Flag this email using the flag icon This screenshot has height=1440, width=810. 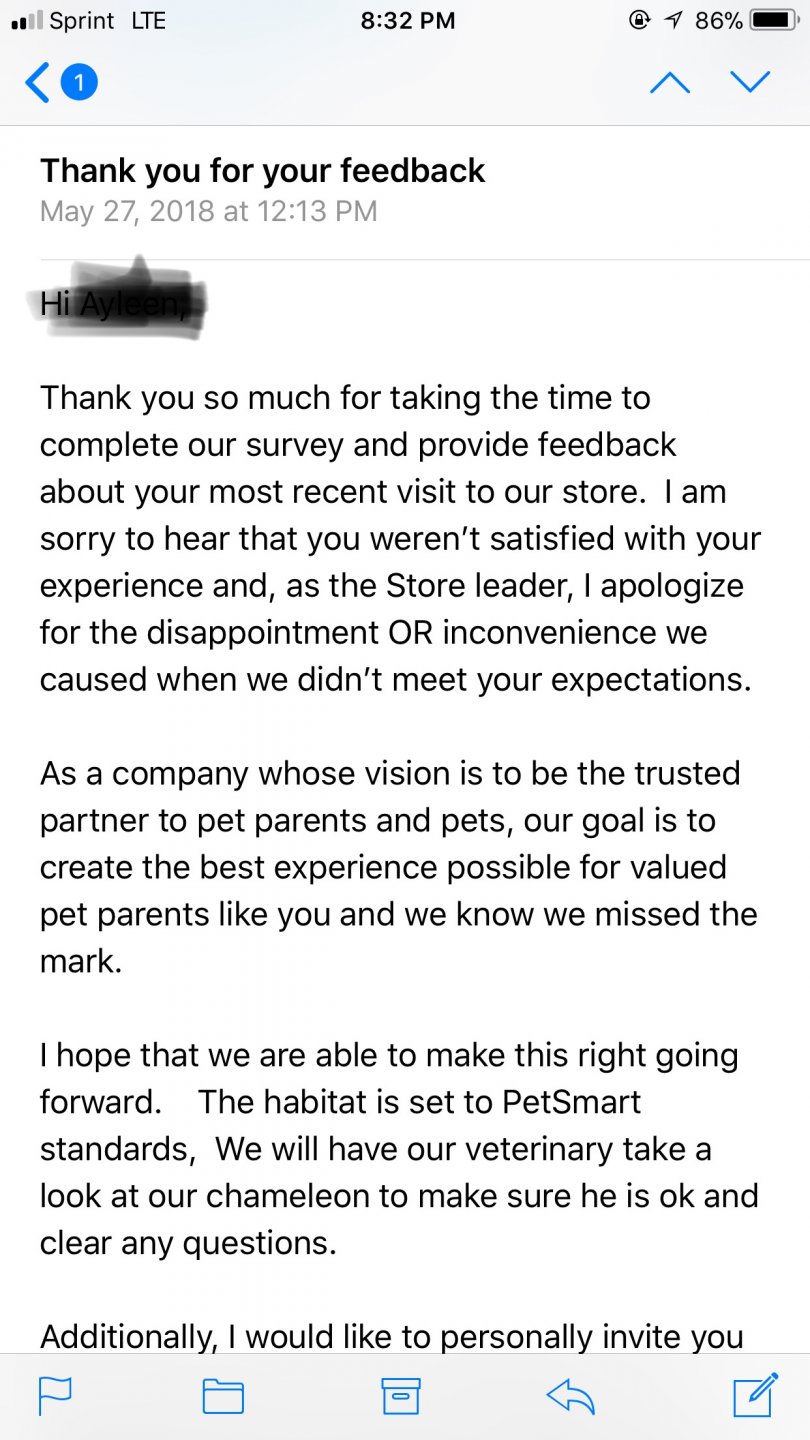(55, 1396)
